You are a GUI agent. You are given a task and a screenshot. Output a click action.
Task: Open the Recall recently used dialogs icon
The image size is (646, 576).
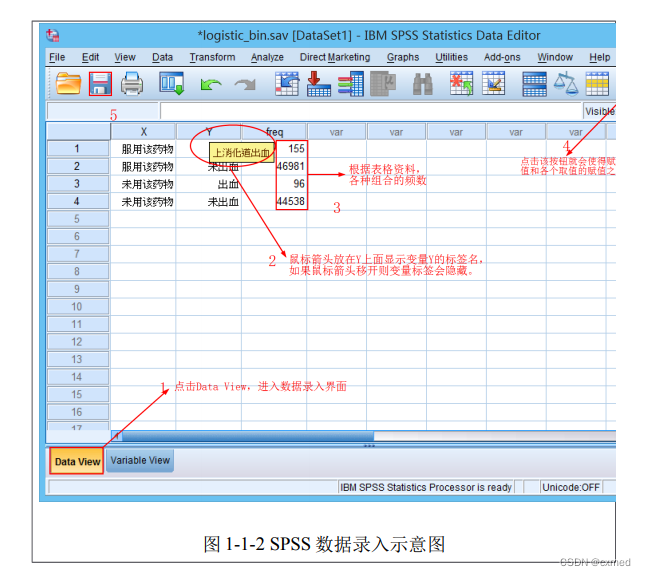tap(171, 84)
